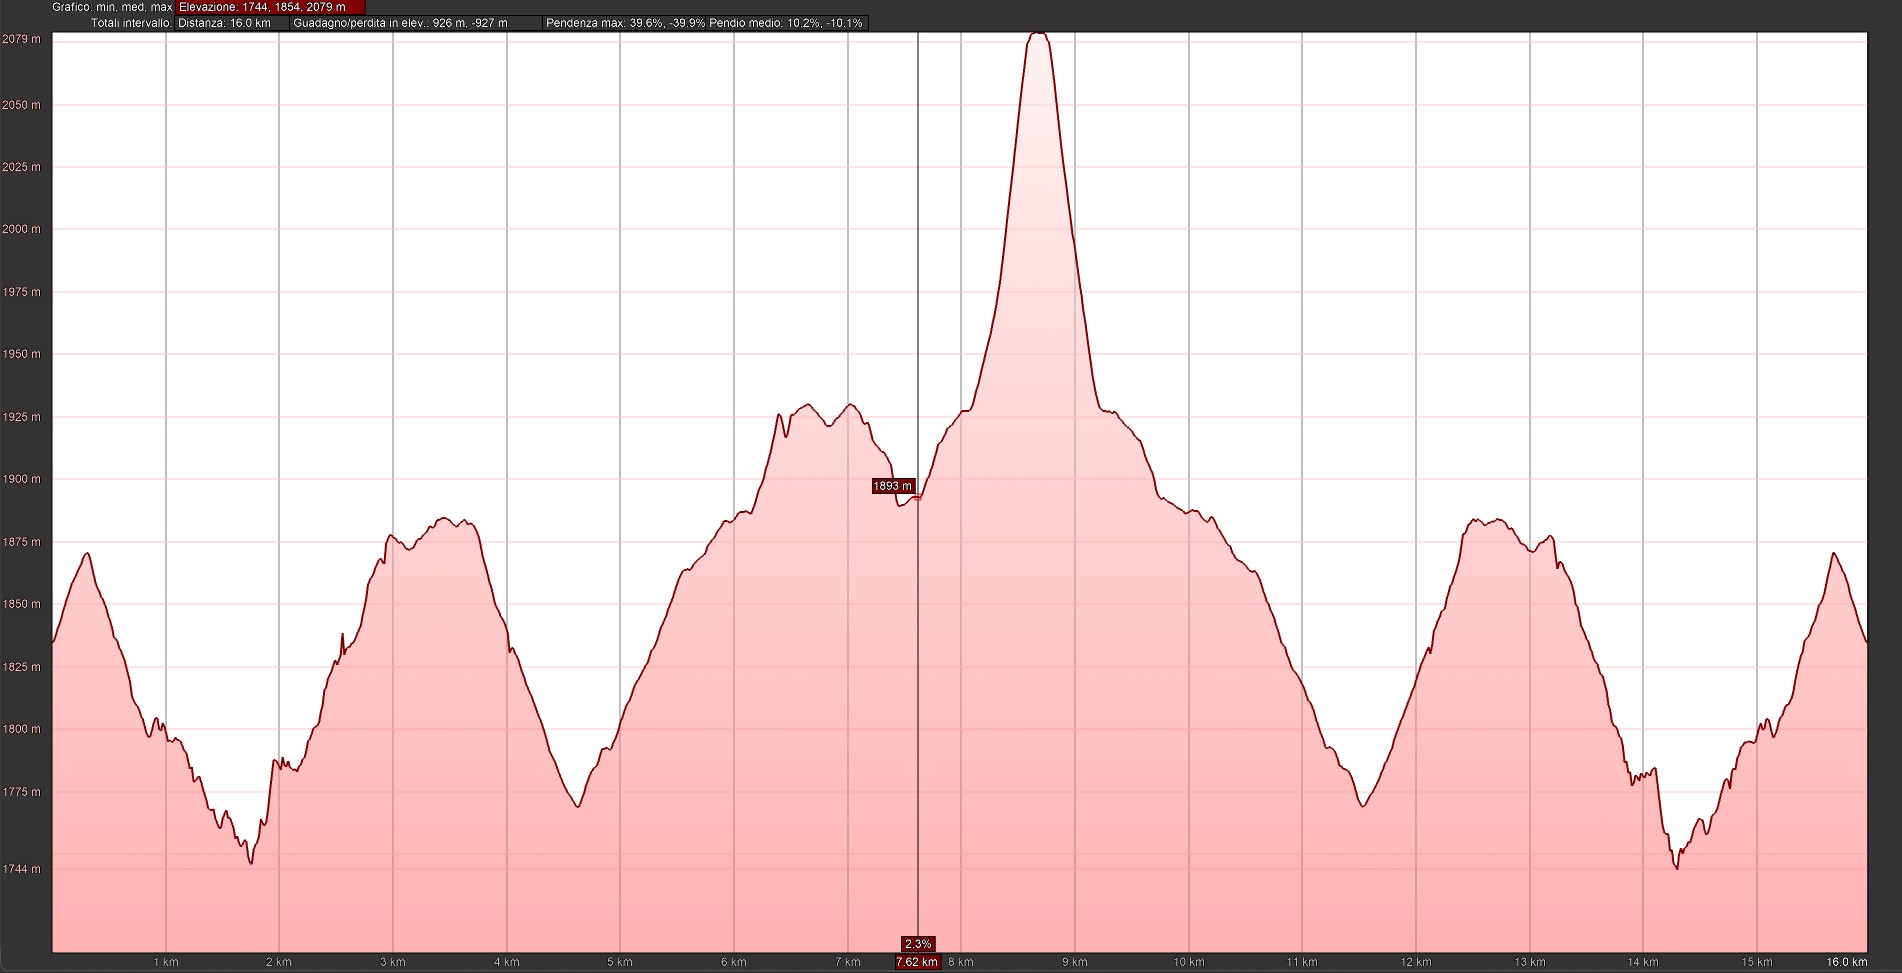This screenshot has width=1902, height=973.
Task: Click the 1800 m label on elevation axis
Action: (22, 729)
